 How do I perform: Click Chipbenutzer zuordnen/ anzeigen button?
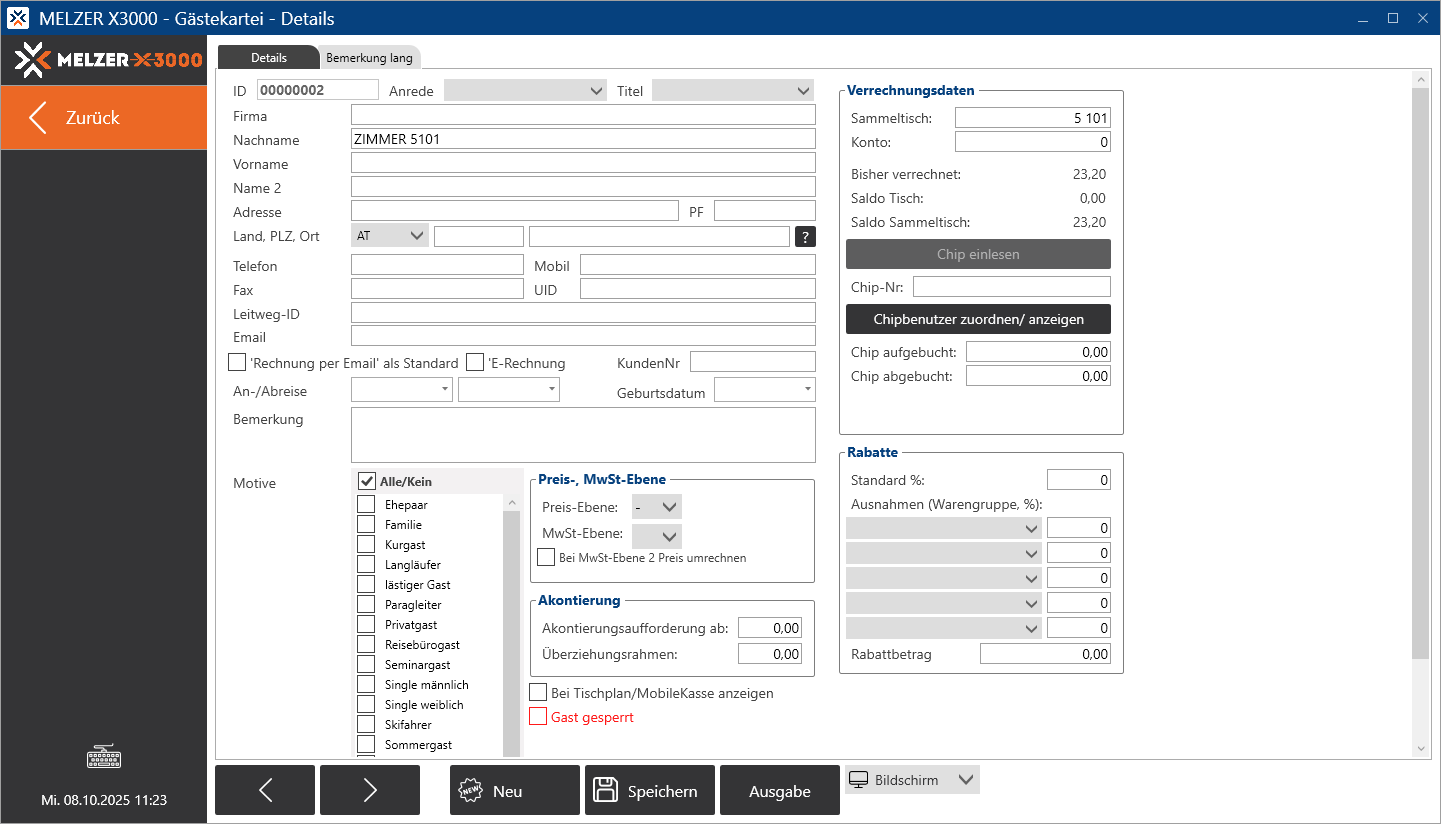979,319
